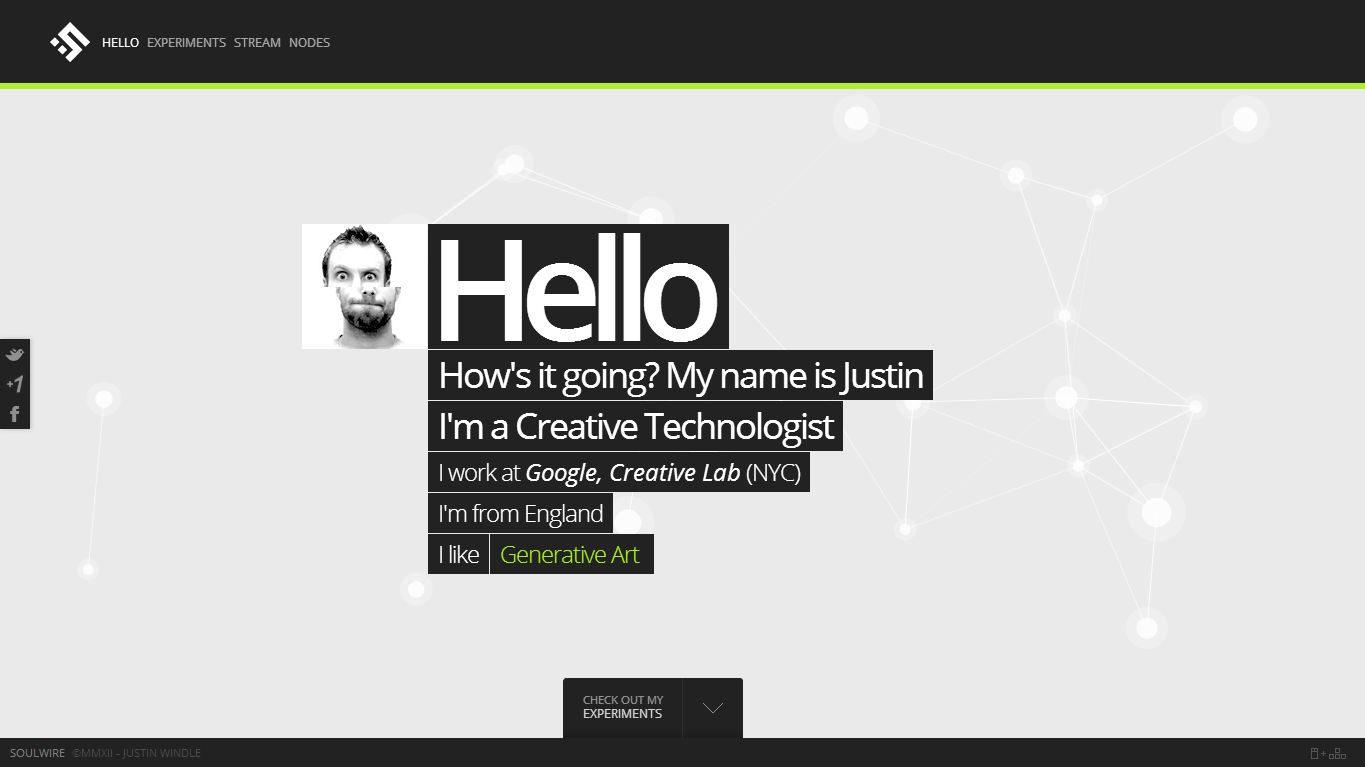Click the window-plus icon in the footer
Screen dimensions: 1365x767
click(x=1318, y=753)
